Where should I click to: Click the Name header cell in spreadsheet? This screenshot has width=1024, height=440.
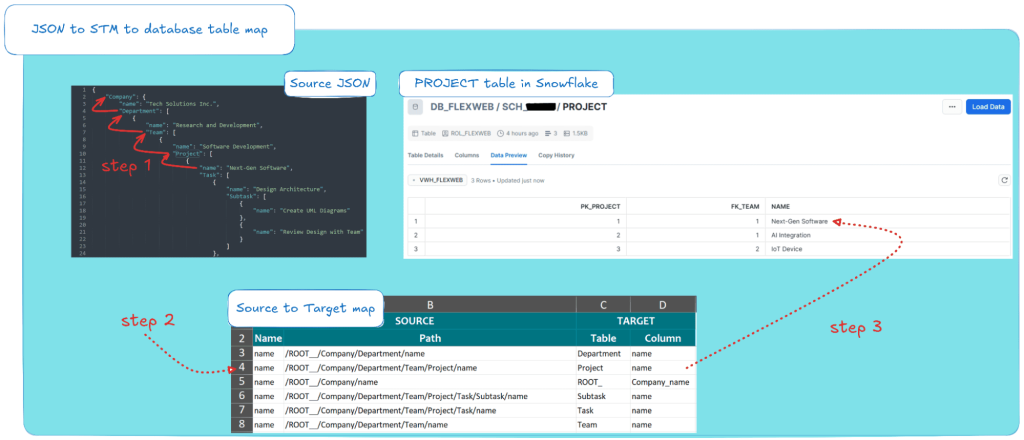[x=268, y=338]
